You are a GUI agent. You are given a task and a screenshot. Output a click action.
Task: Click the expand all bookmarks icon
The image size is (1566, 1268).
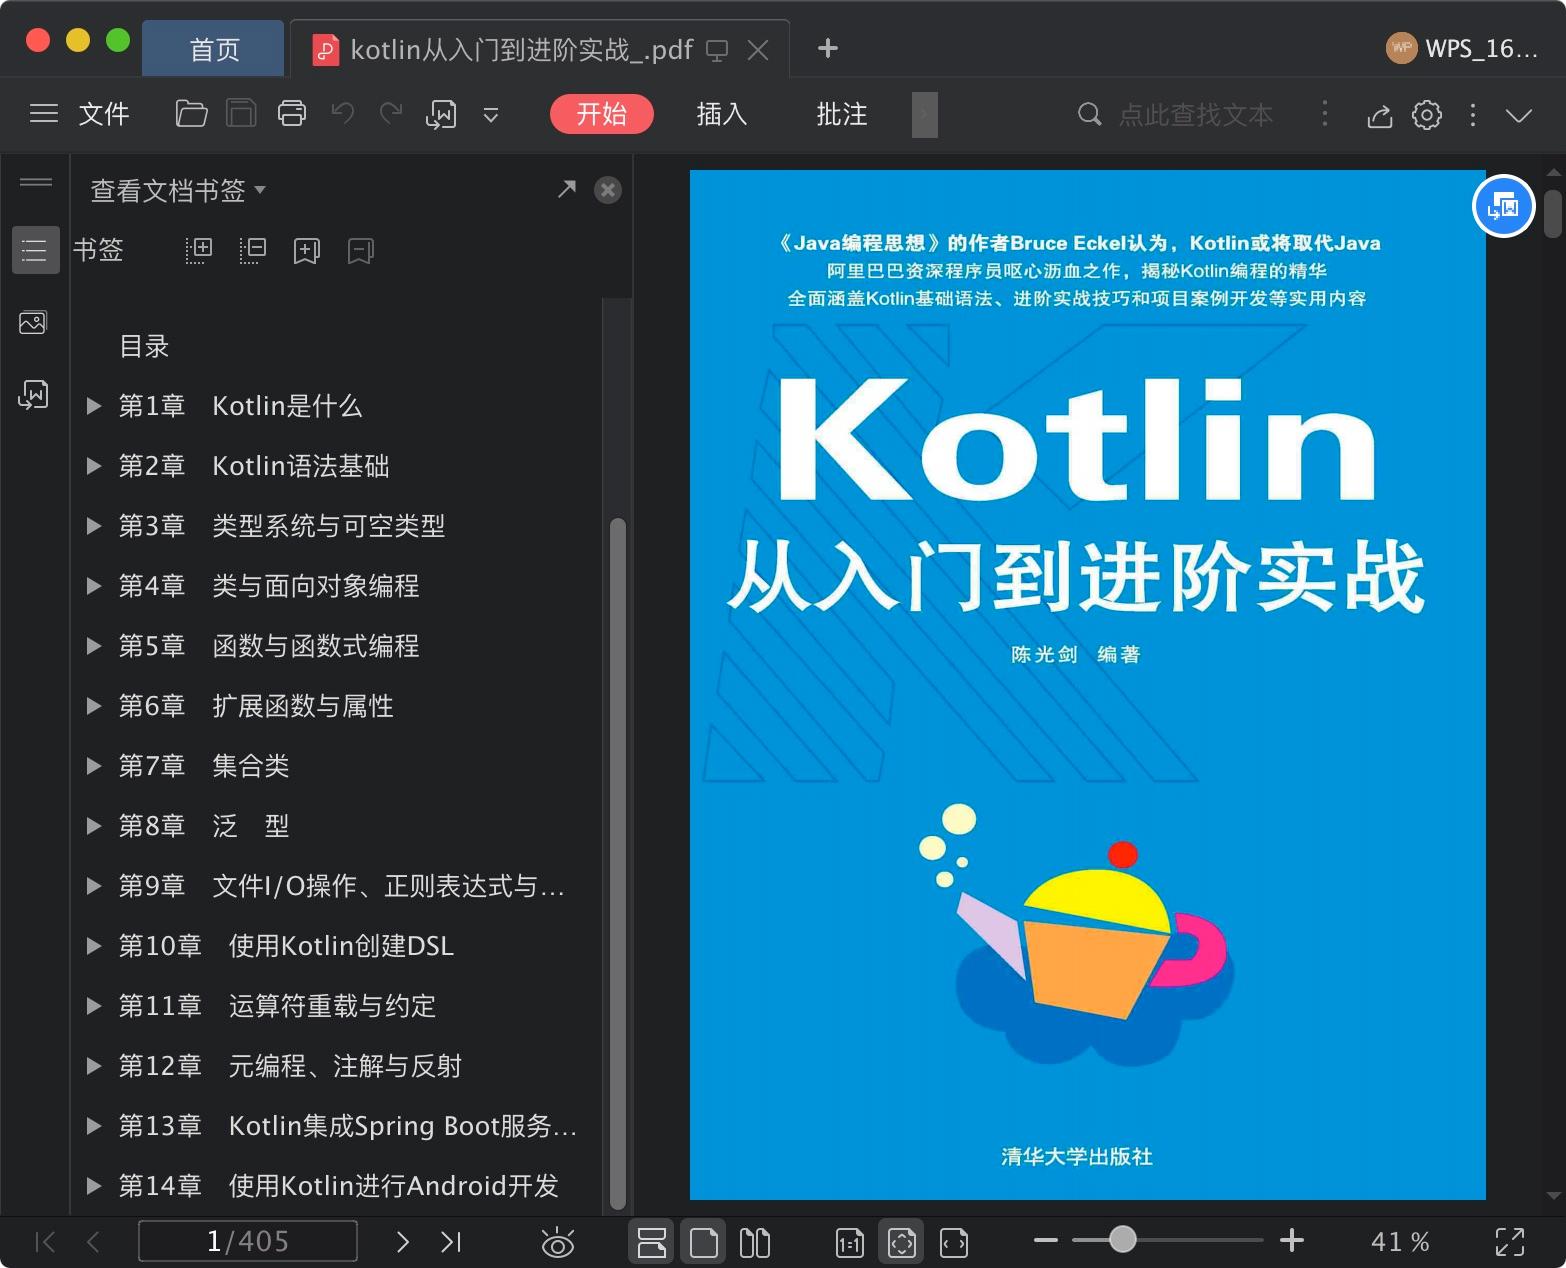point(199,250)
